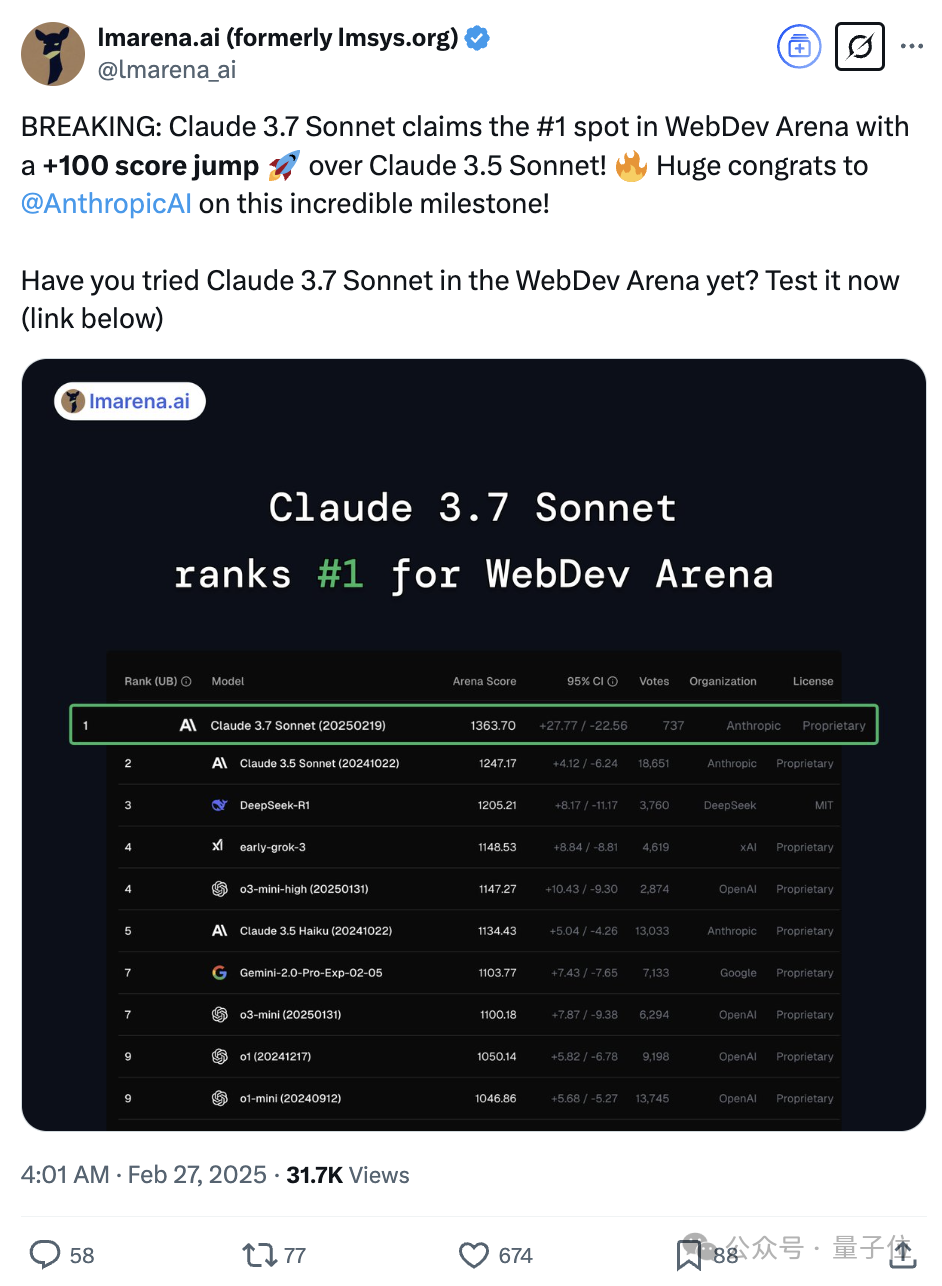Click the lmarena.ai badge in the image

tap(129, 401)
